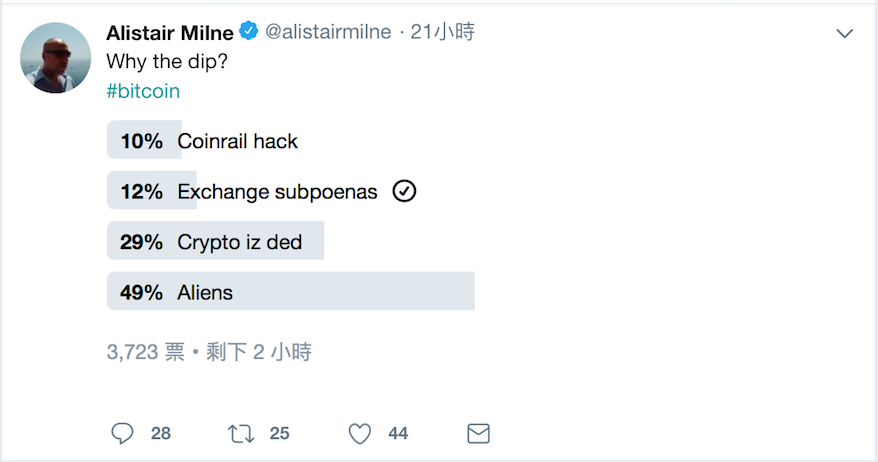Click the 3,723 votes count text
Viewport: 878px width, 462px height.
145,352
